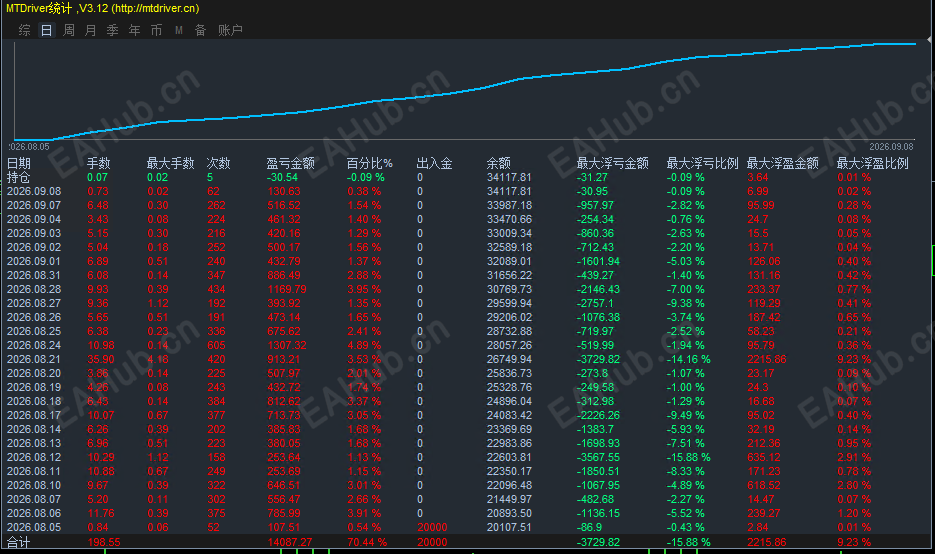Select the 2026.08.05 date row
The width and height of the screenshot is (935, 554).
465,528
